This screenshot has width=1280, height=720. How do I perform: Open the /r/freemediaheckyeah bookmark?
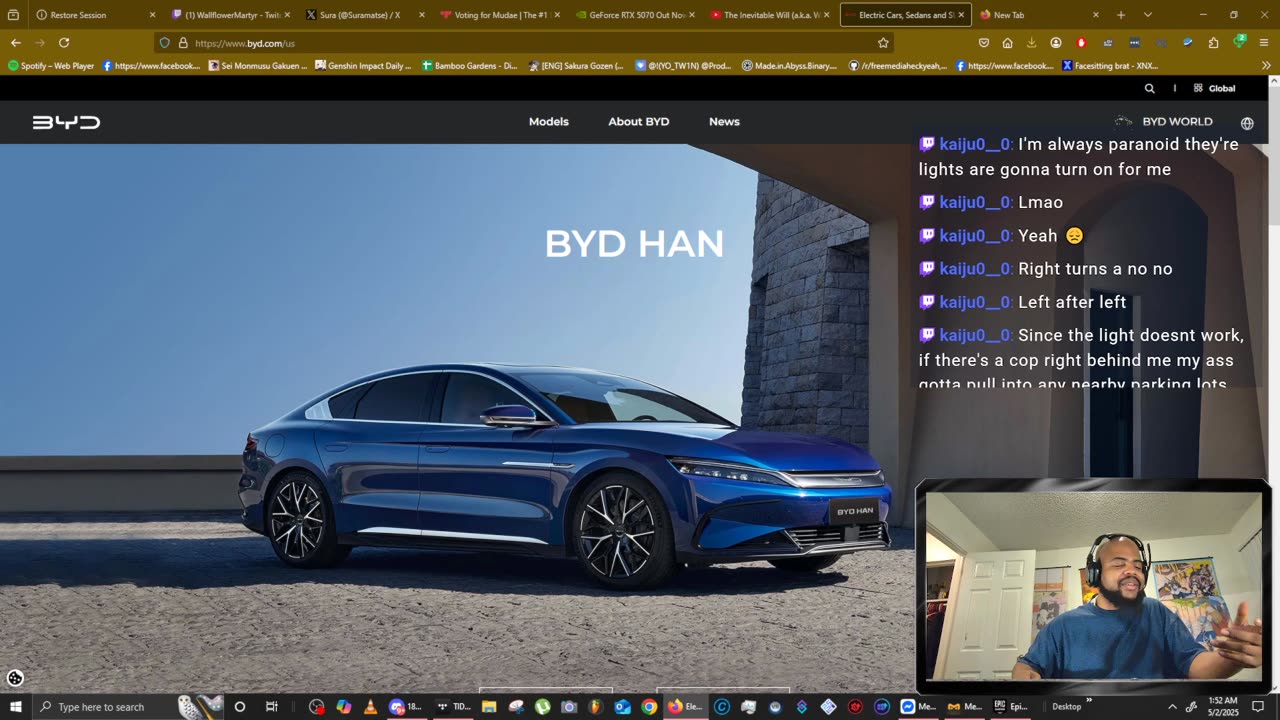pyautogui.click(x=897, y=66)
